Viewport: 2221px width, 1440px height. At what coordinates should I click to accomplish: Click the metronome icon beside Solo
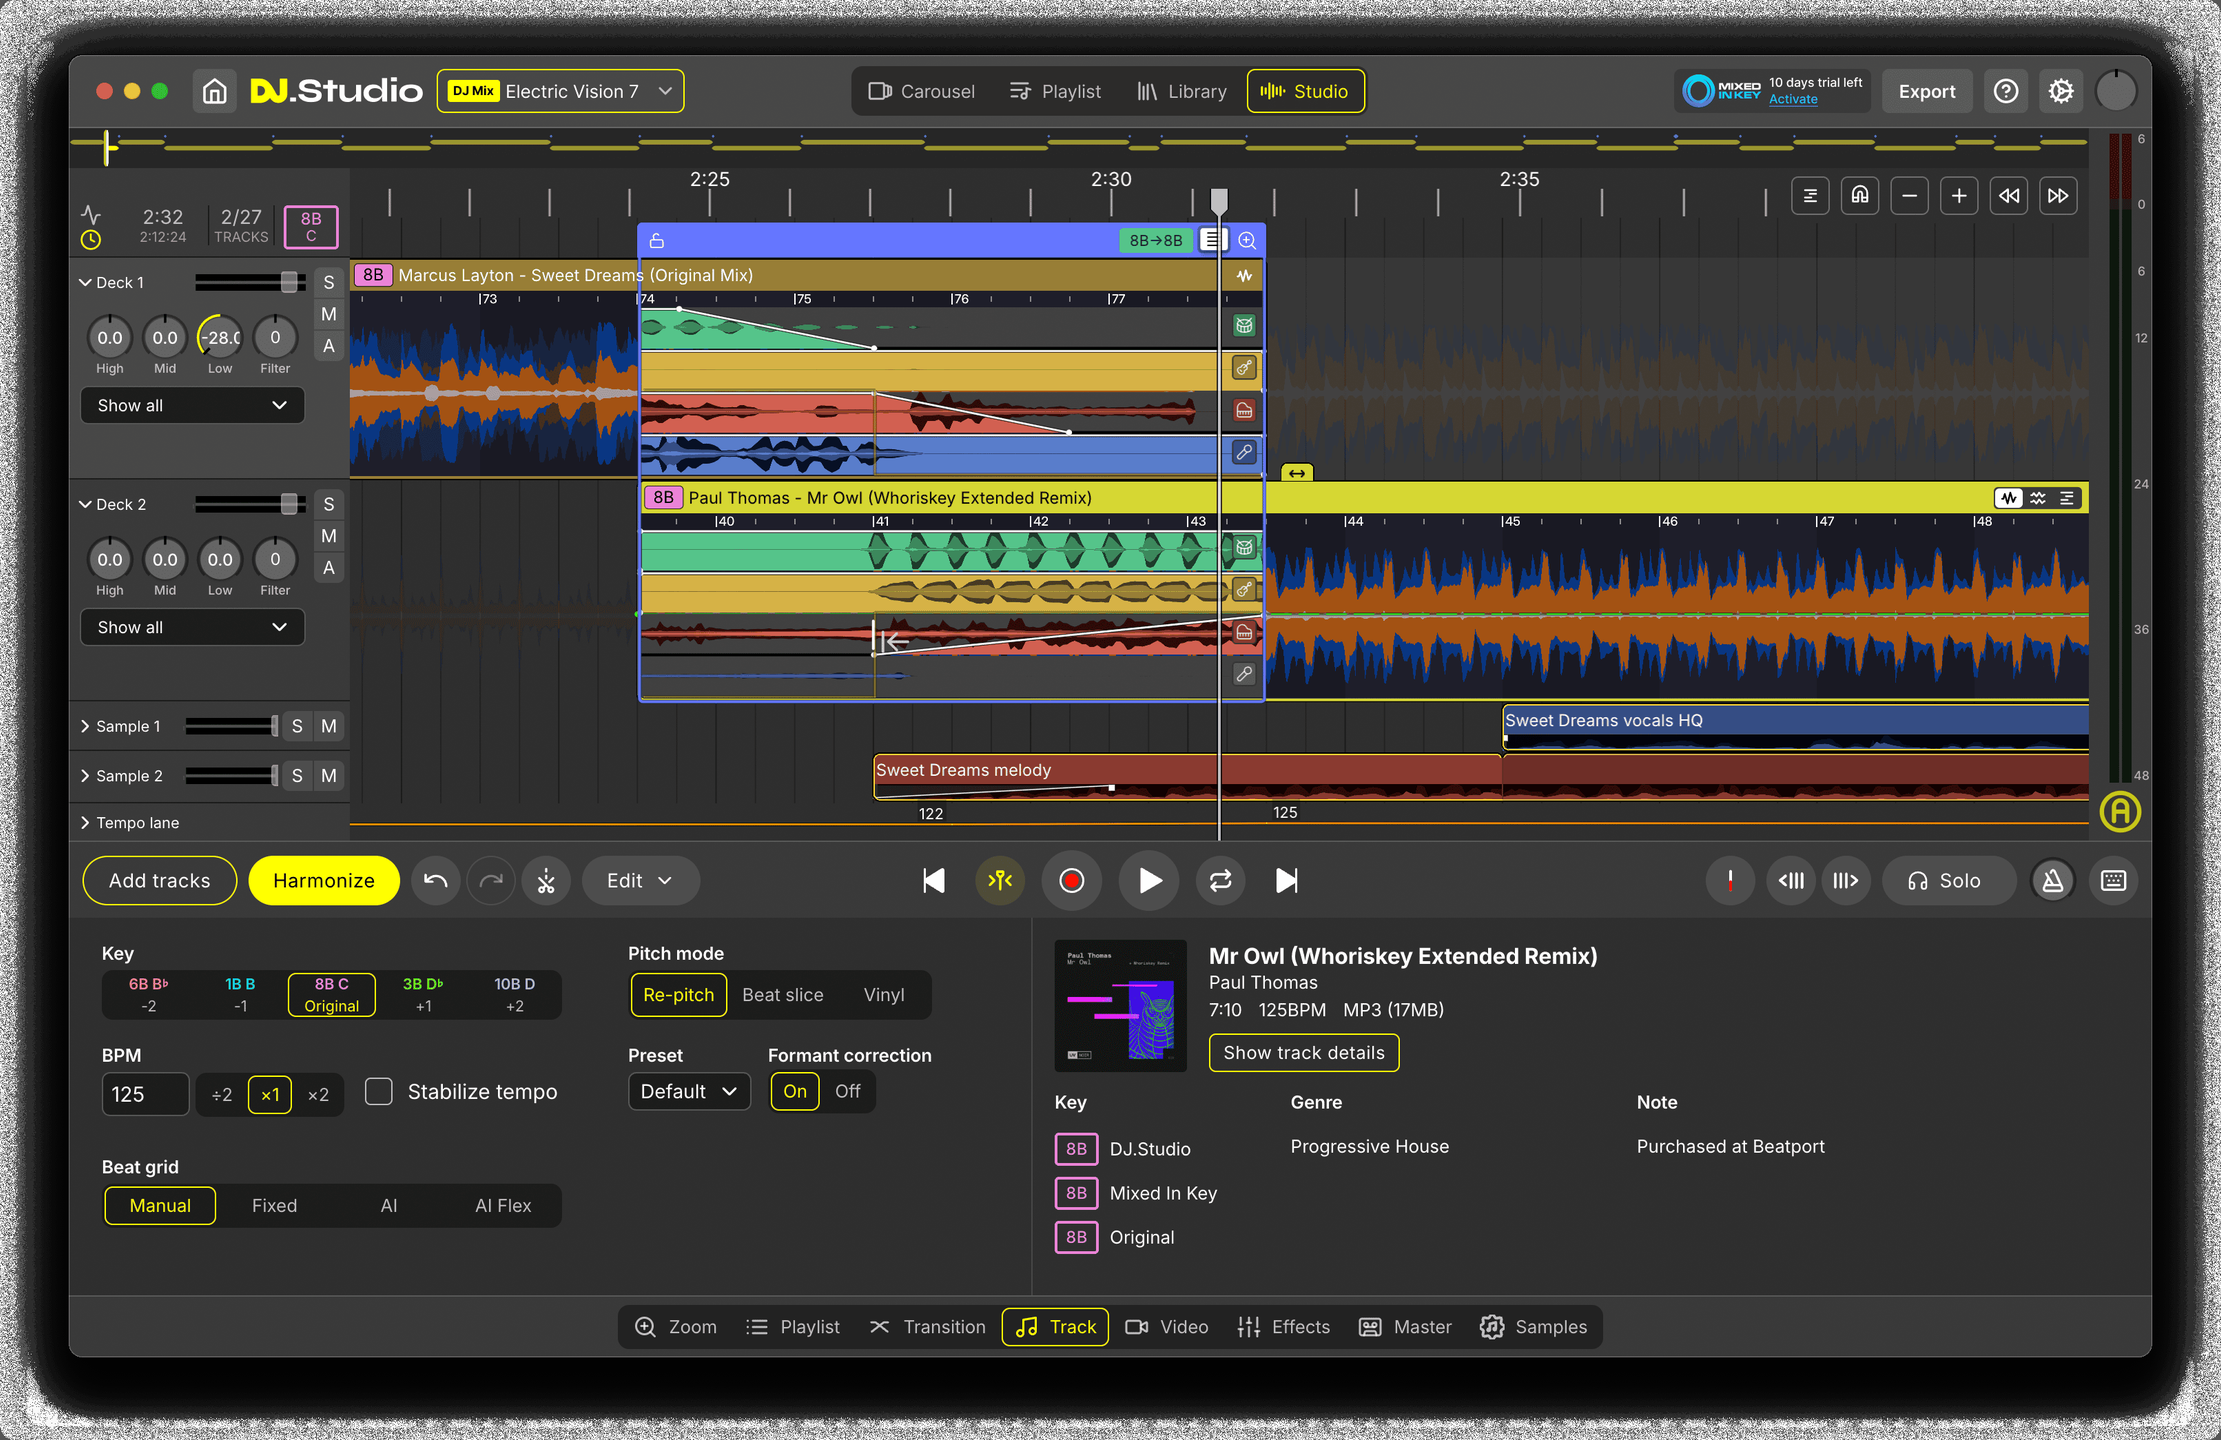click(x=2052, y=881)
